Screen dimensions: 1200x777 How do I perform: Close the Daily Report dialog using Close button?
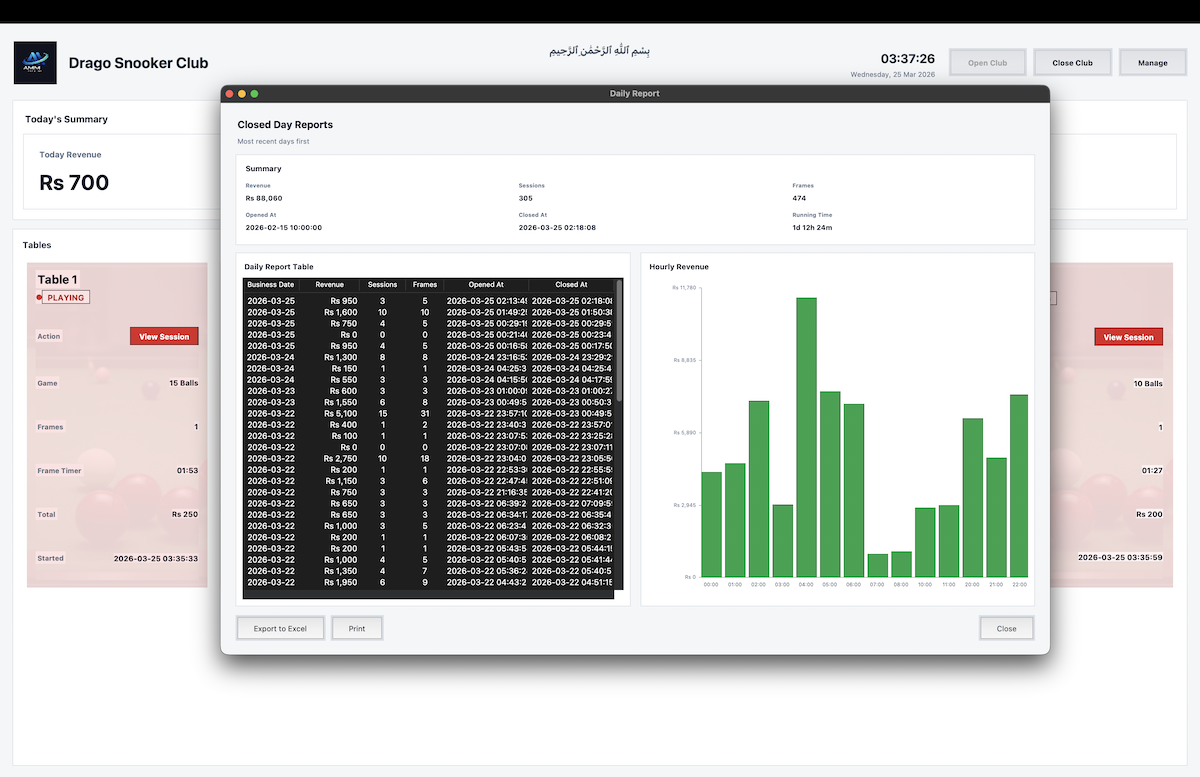(1006, 628)
